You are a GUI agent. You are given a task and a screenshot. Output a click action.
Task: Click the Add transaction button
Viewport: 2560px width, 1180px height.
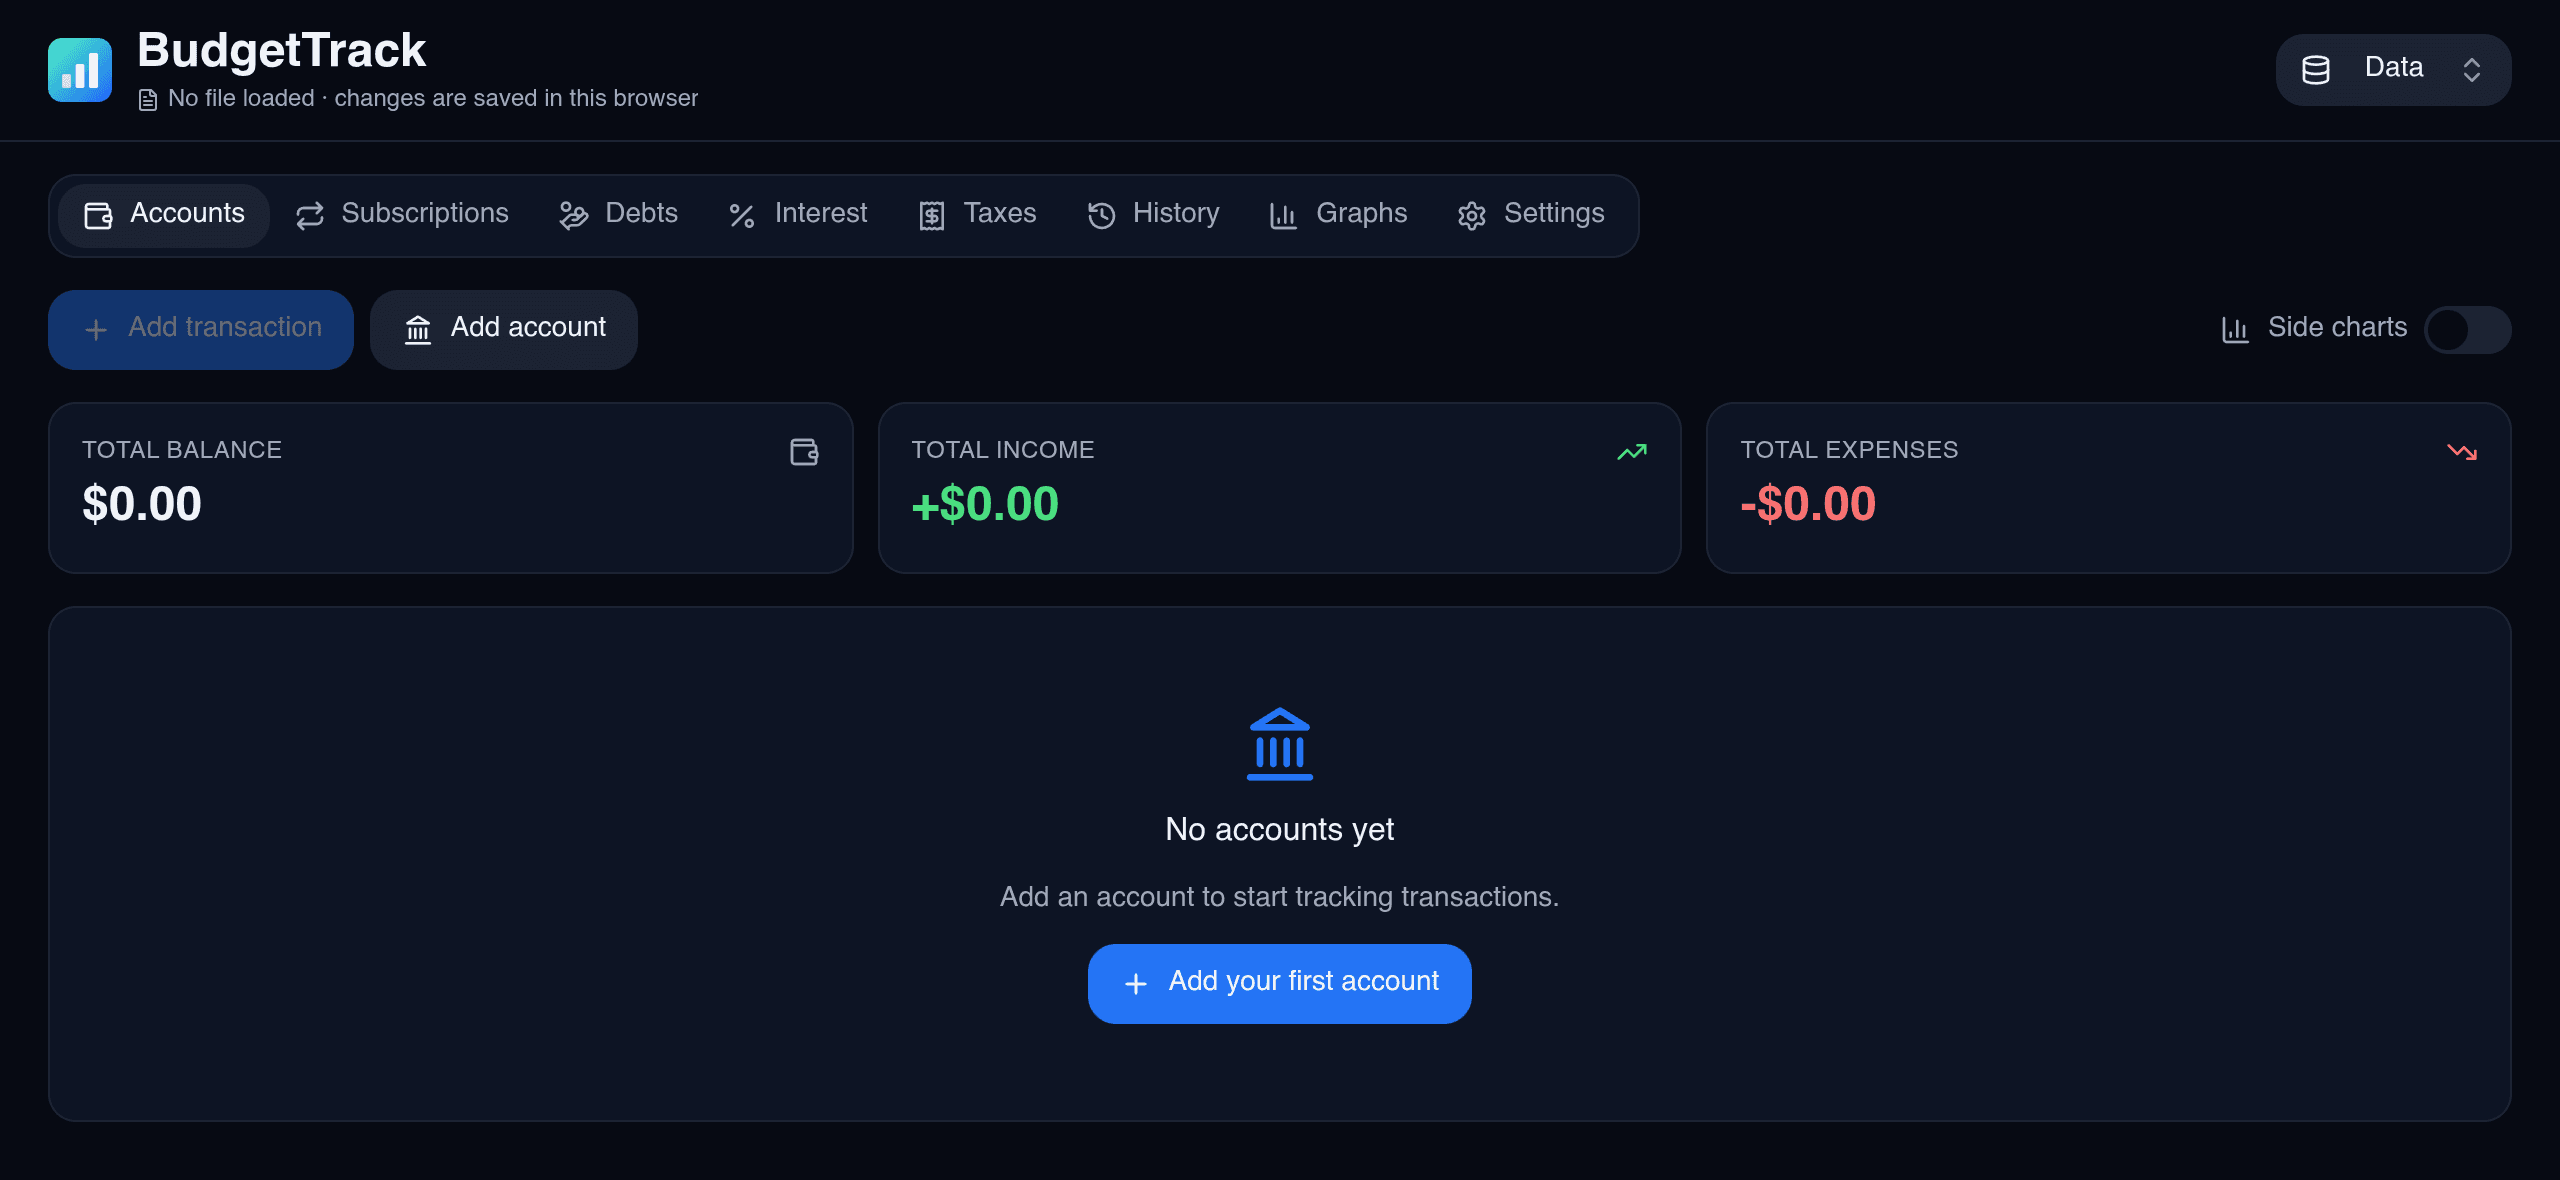pyautogui.click(x=201, y=329)
